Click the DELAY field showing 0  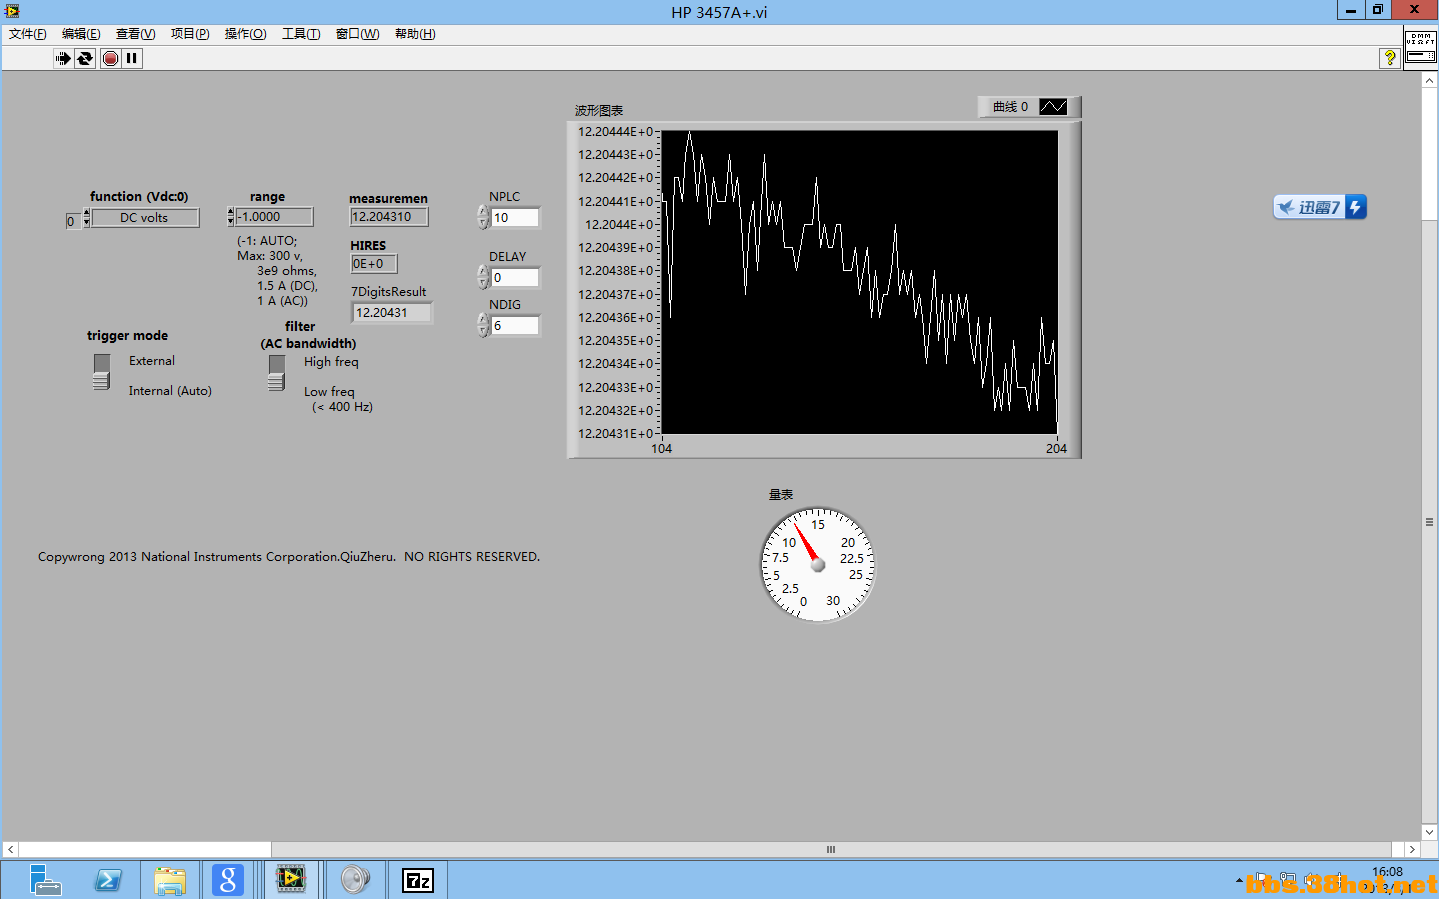(515, 277)
